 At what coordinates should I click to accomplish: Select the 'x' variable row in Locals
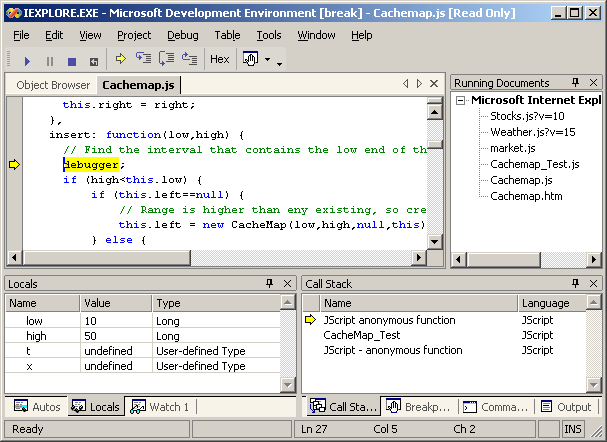point(142,366)
